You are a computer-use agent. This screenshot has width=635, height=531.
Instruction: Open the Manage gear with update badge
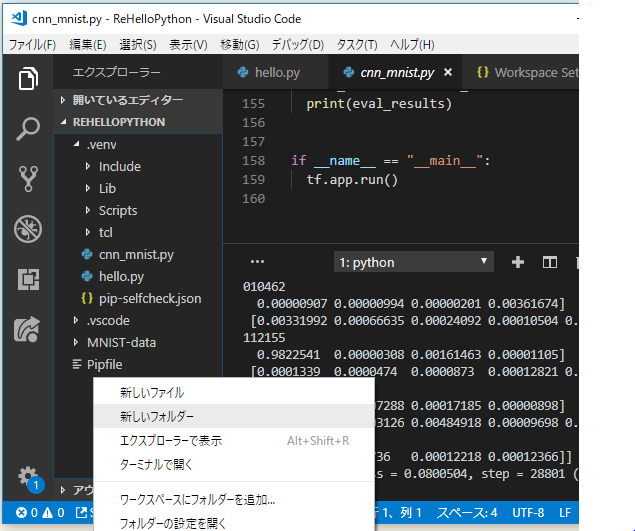30,479
